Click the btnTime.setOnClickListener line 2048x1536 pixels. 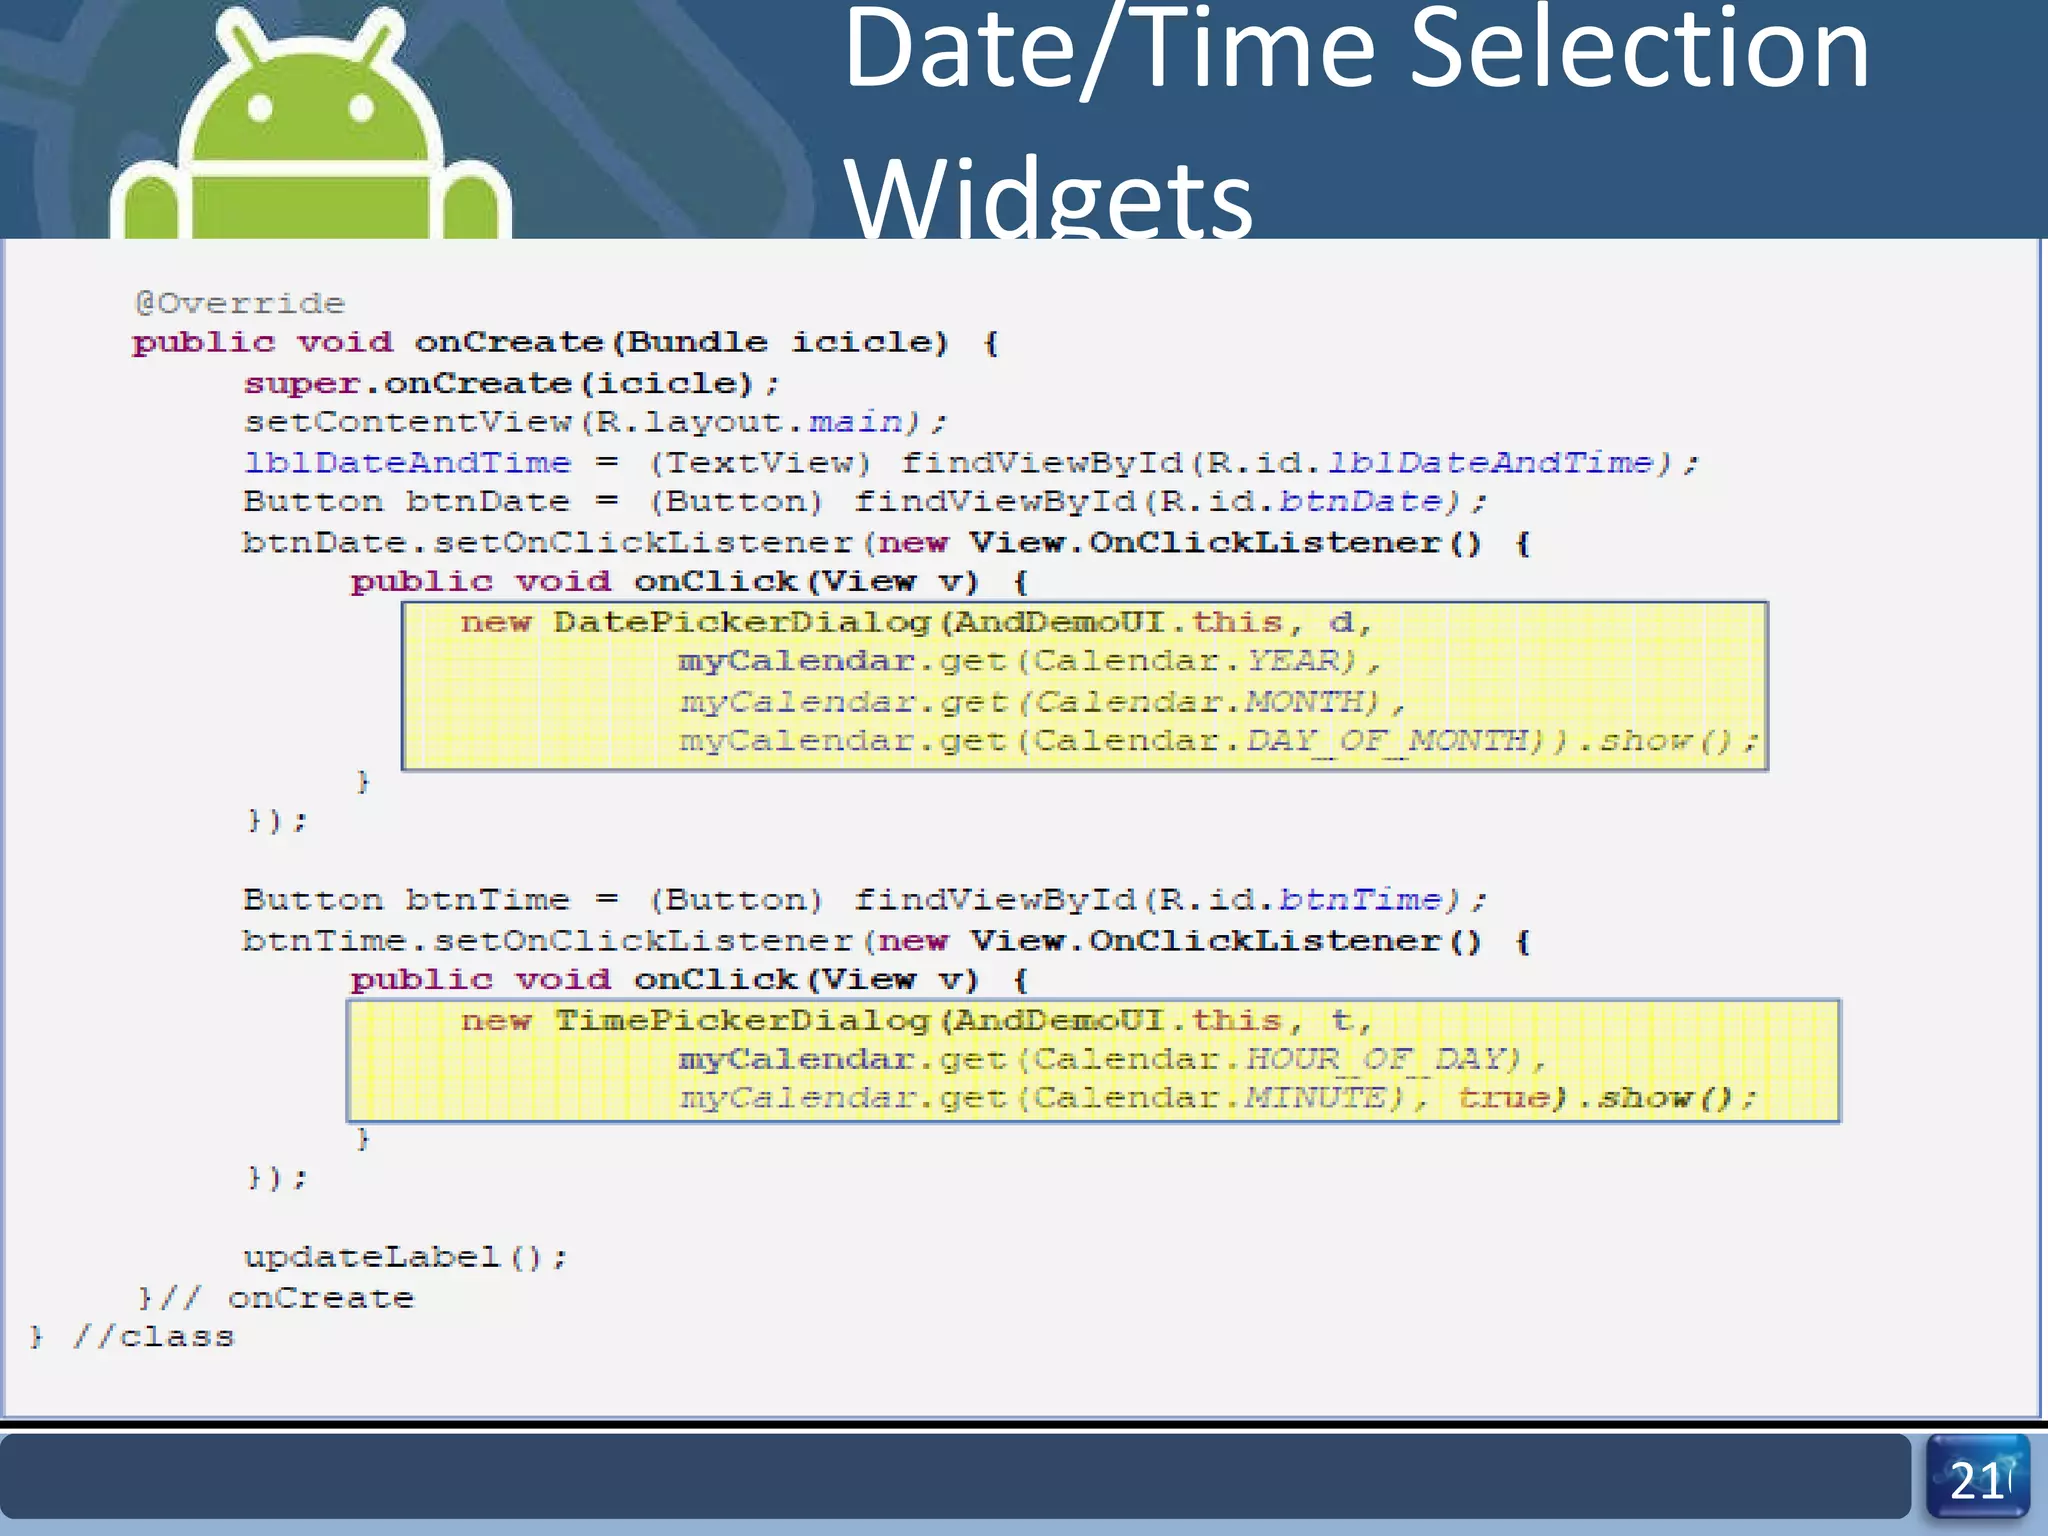(x=886, y=941)
